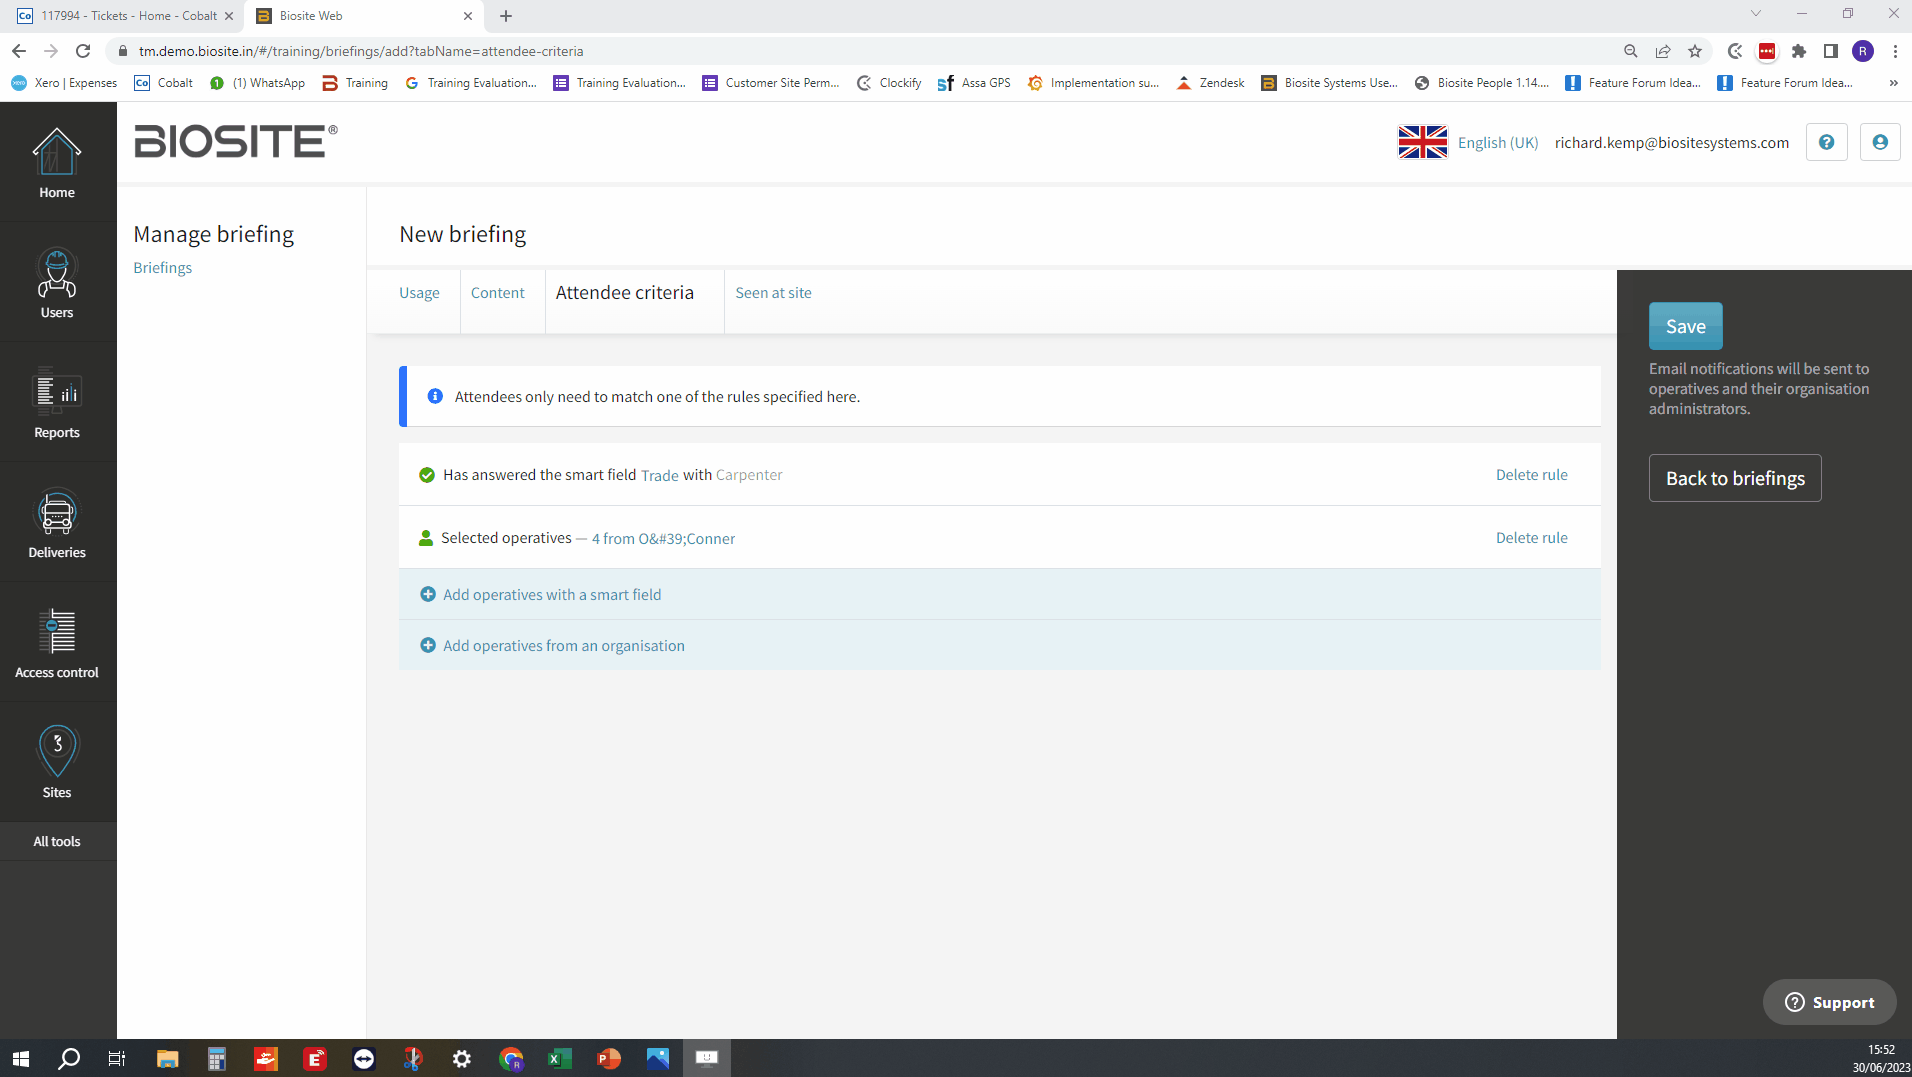Open the Home section in sidebar
Image resolution: width=1912 pixels, height=1077 pixels.
point(57,162)
